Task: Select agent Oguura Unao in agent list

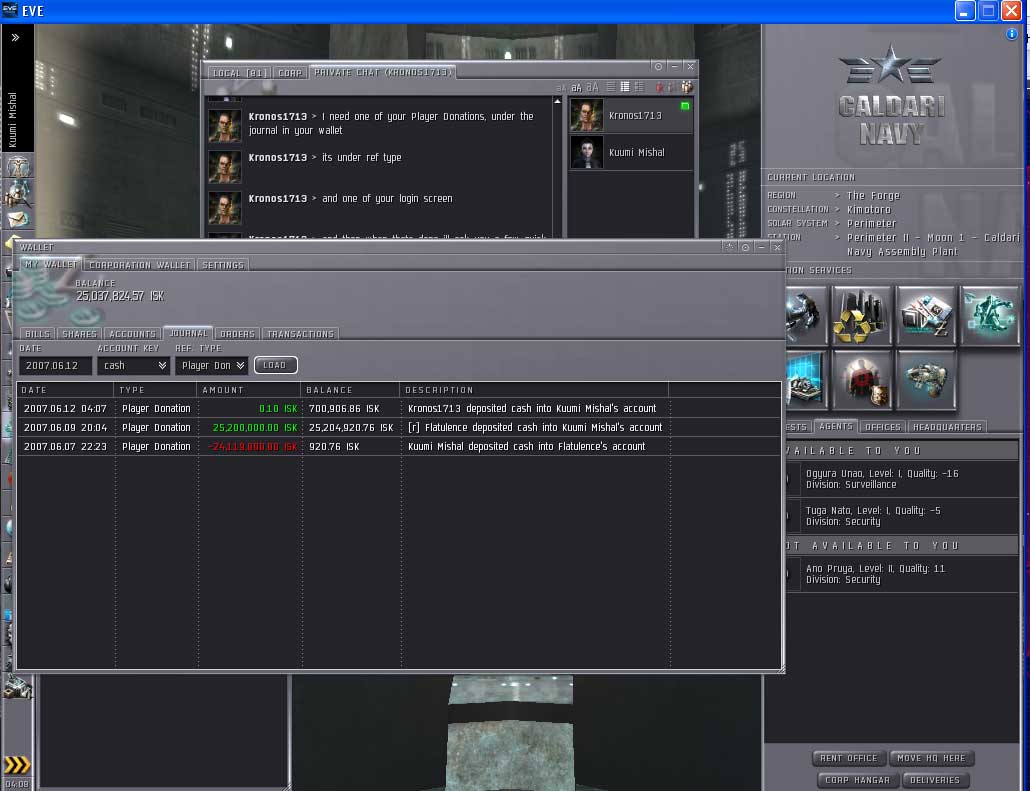Action: pyautogui.click(x=903, y=479)
